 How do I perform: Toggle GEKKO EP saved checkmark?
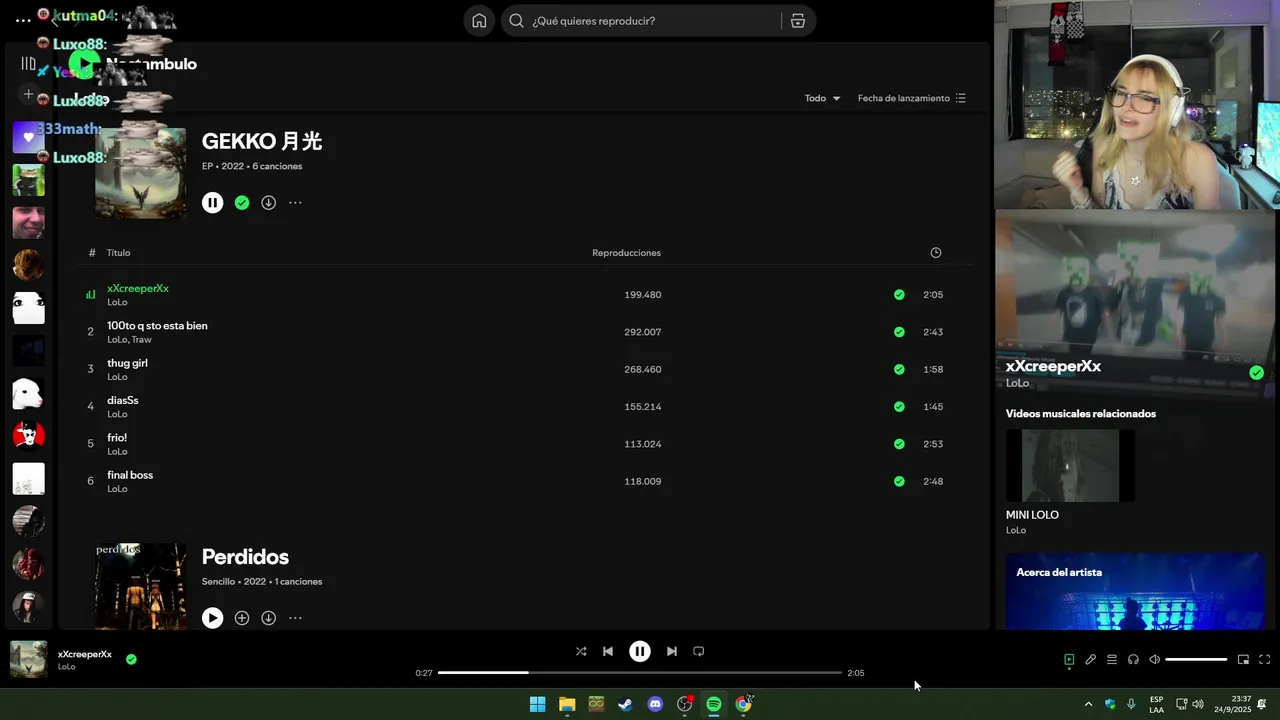(x=242, y=203)
